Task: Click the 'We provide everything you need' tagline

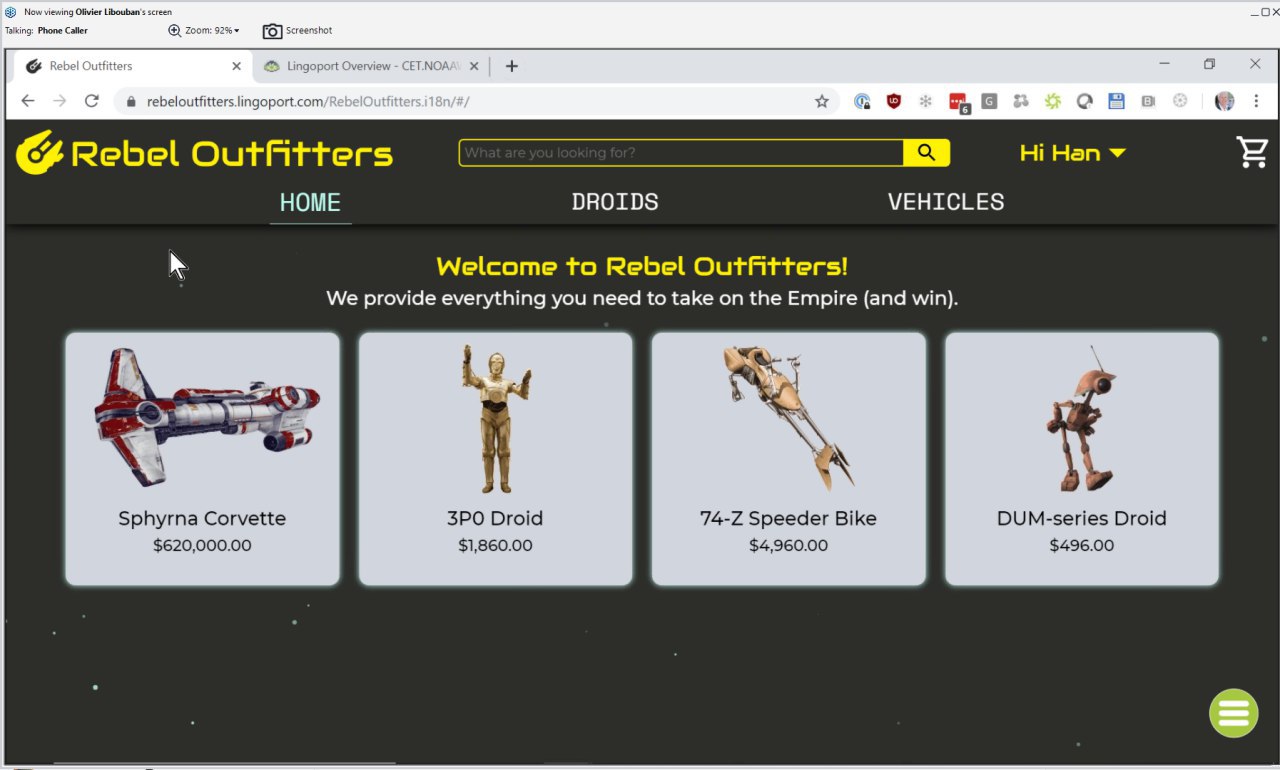Action: [642, 298]
